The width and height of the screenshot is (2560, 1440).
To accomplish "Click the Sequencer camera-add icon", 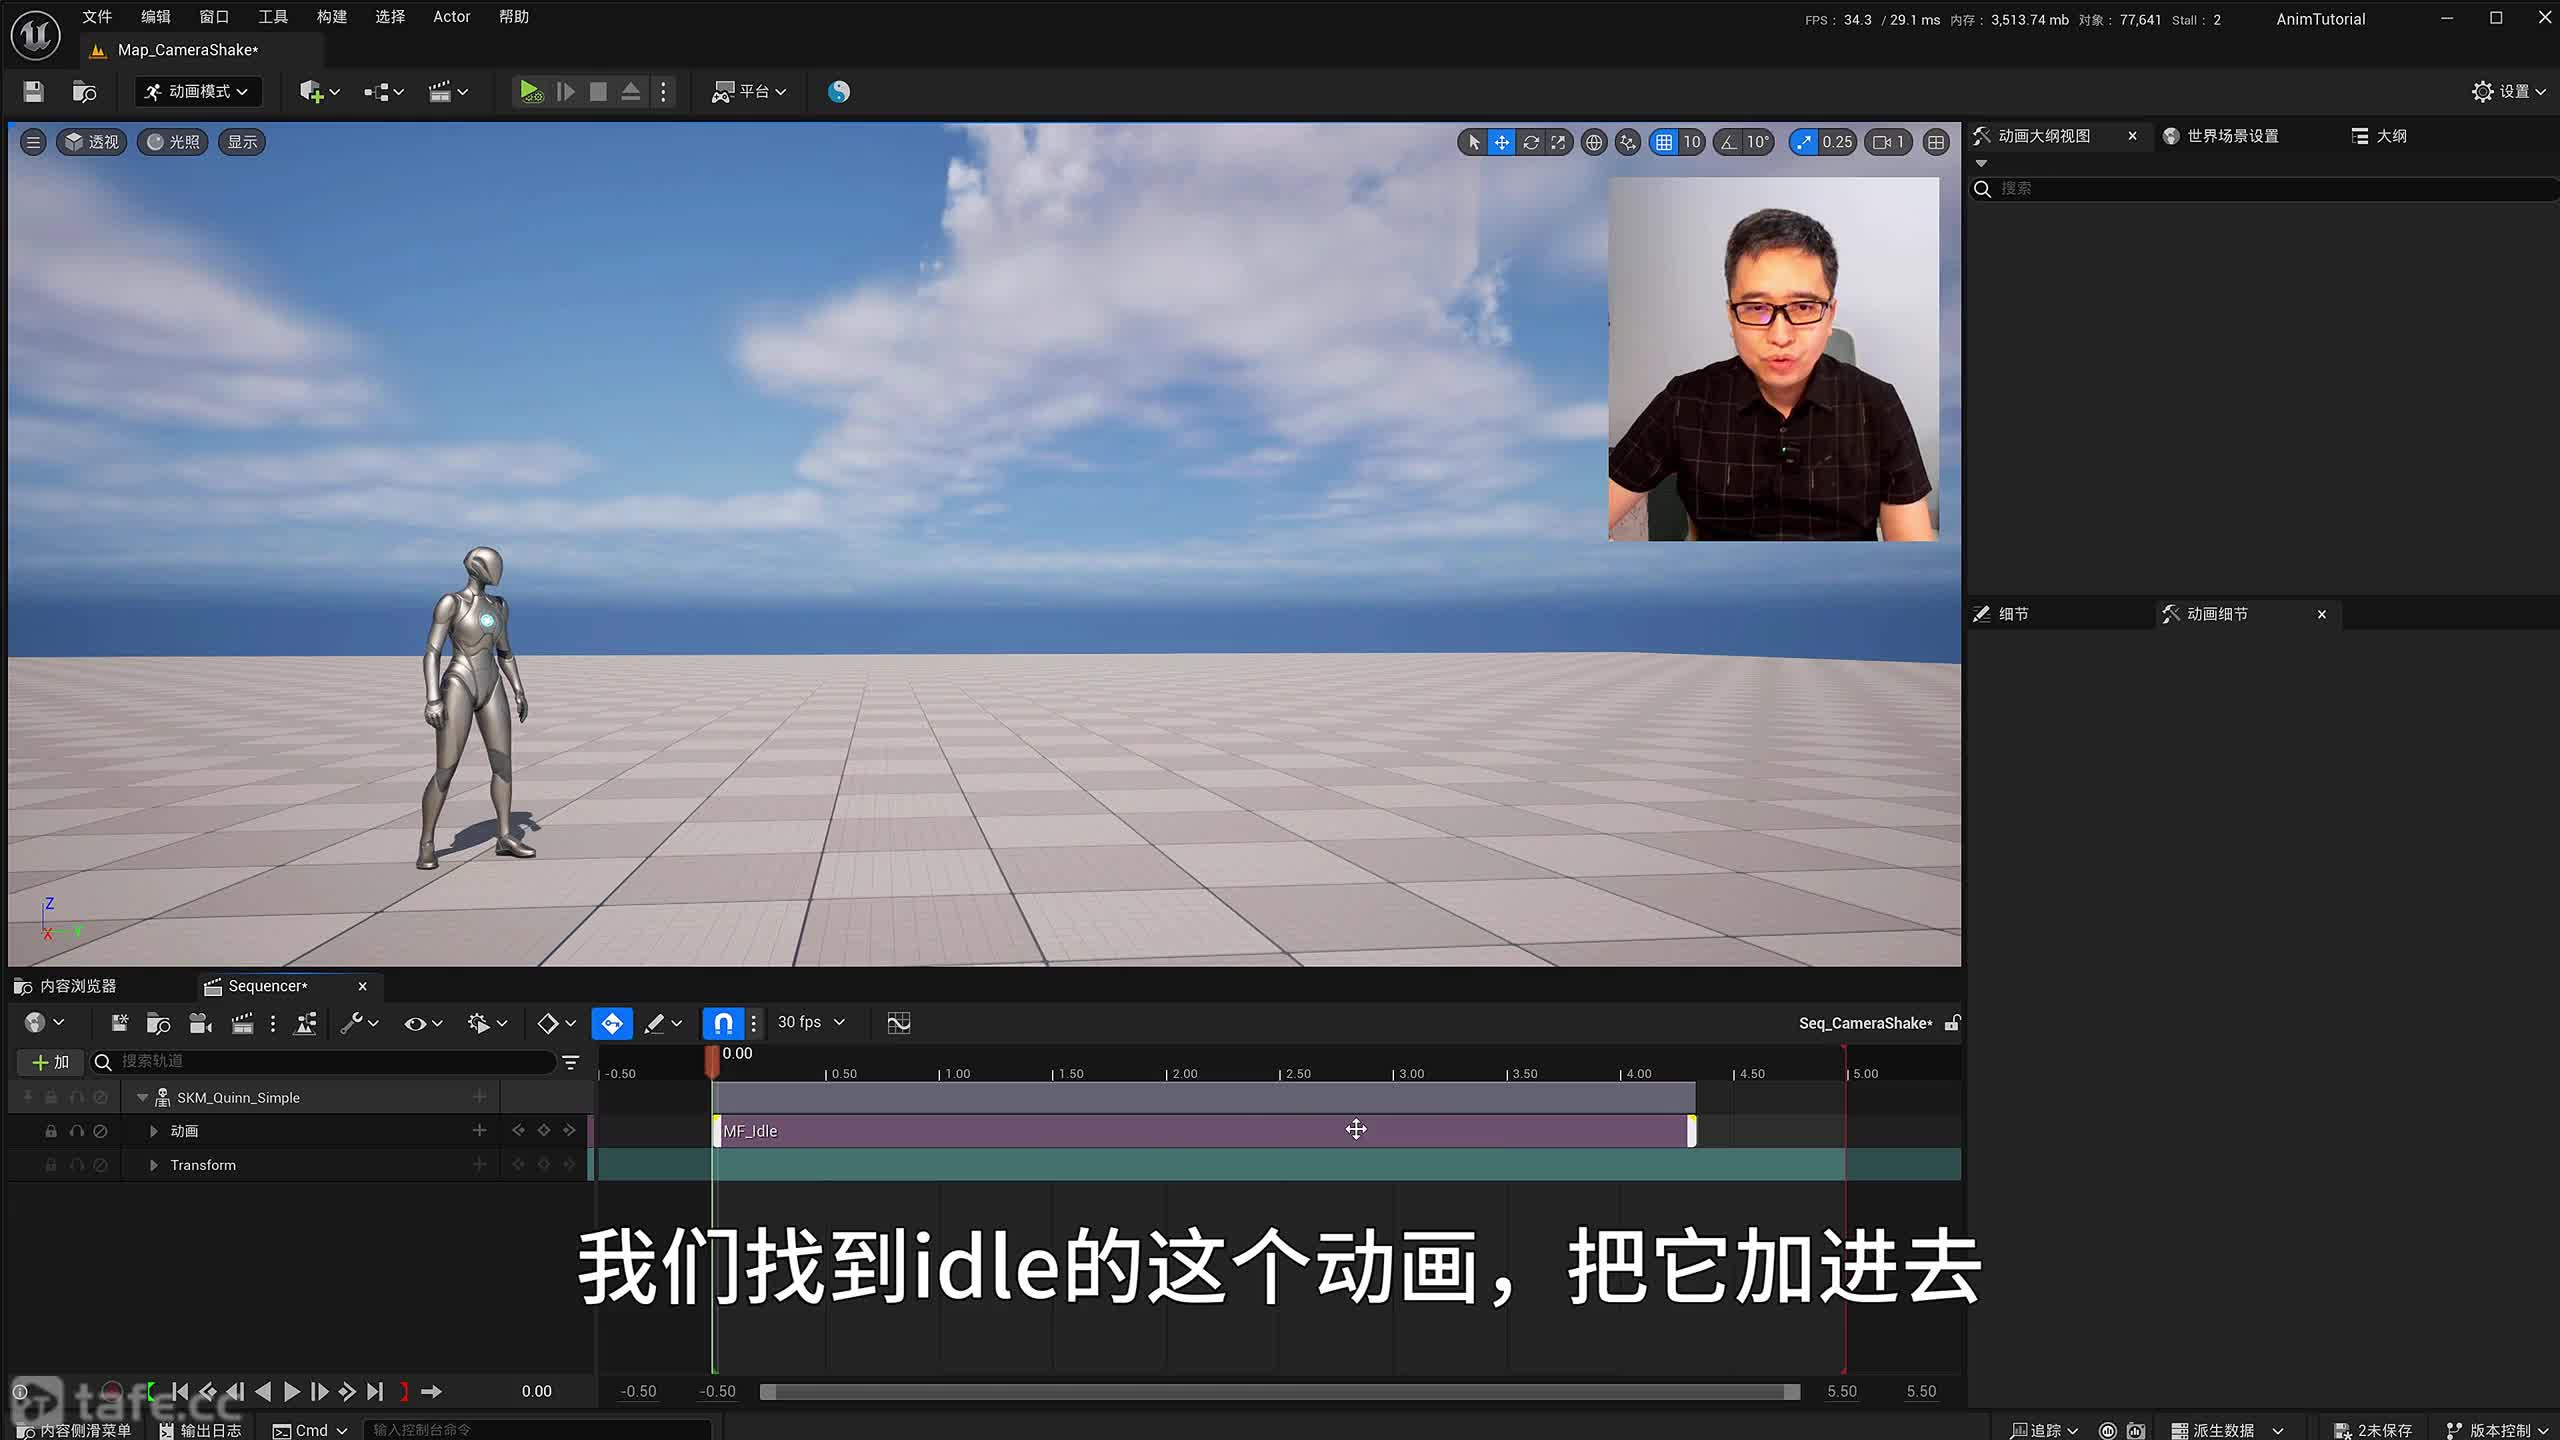I will [x=201, y=1022].
